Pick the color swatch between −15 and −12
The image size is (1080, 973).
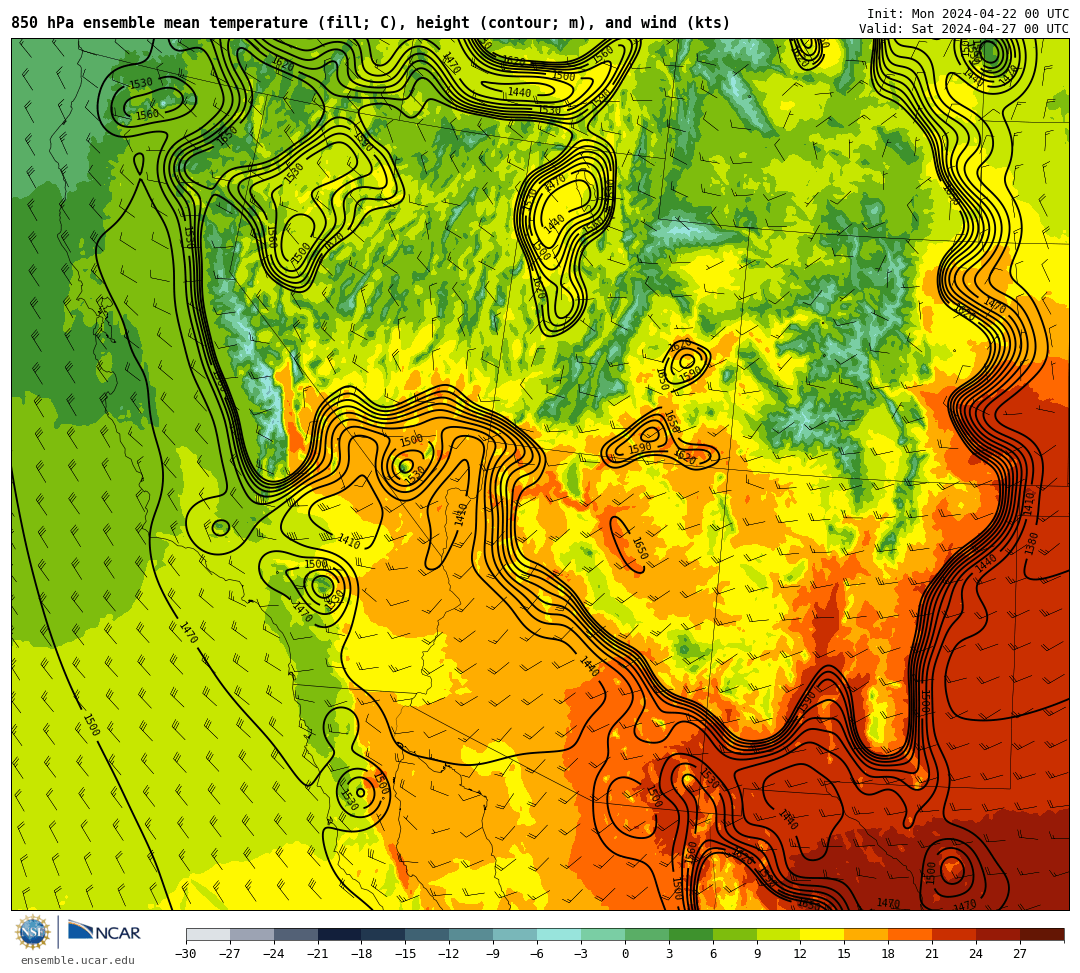pos(428,934)
